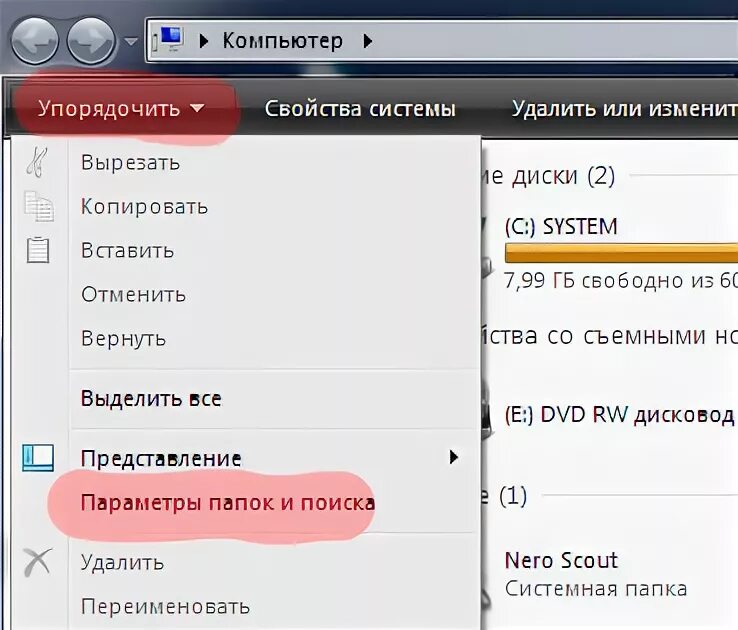Select the (C:) SYSTEM drive
This screenshot has width=738, height=630.
coord(561,227)
